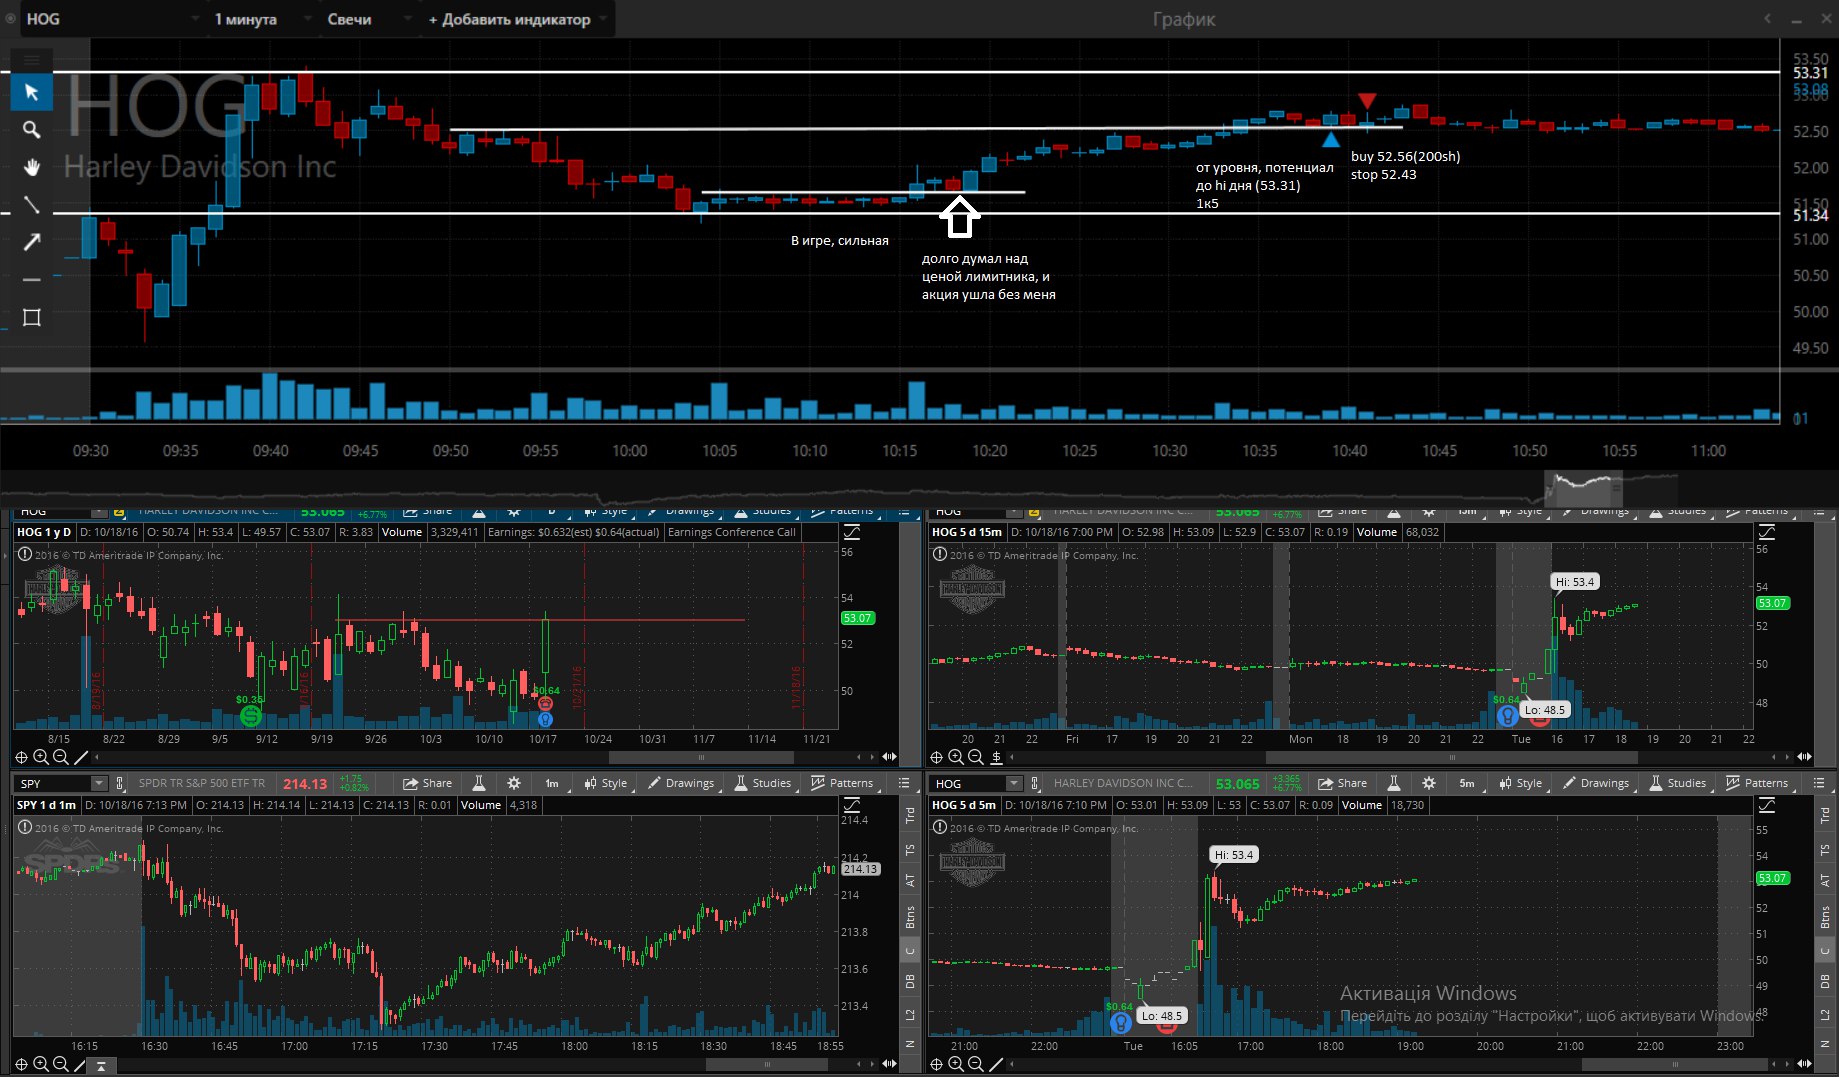Open the N side tab of SPY chart

[x=910, y=1044]
